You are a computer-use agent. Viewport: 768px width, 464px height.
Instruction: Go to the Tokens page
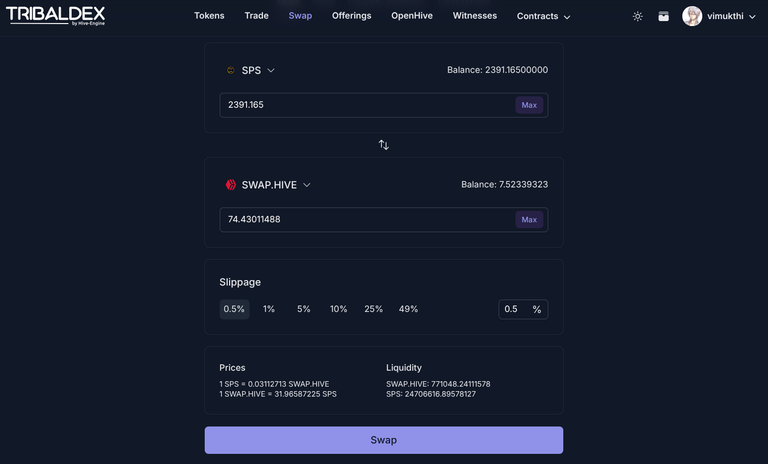point(209,16)
